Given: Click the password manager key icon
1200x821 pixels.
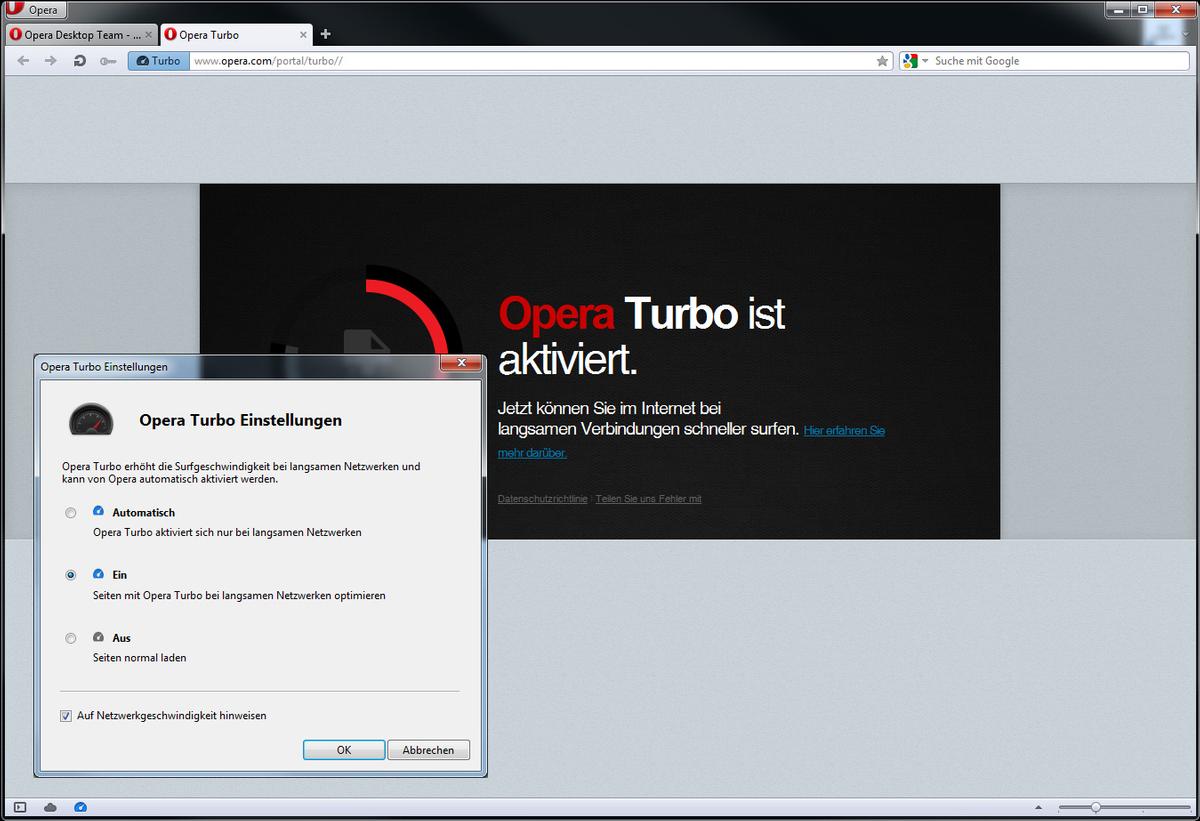Looking at the screenshot, I should 108,61.
